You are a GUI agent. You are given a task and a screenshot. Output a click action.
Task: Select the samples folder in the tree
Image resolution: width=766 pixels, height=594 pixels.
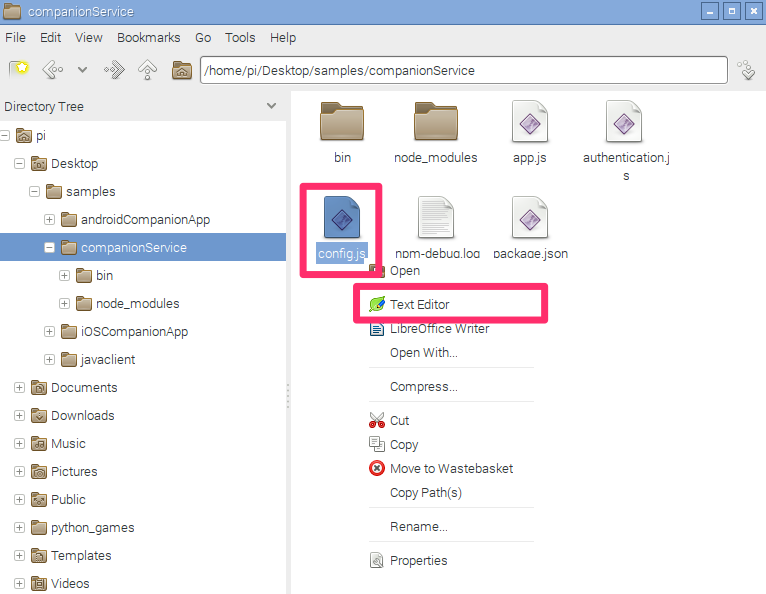pos(81,191)
